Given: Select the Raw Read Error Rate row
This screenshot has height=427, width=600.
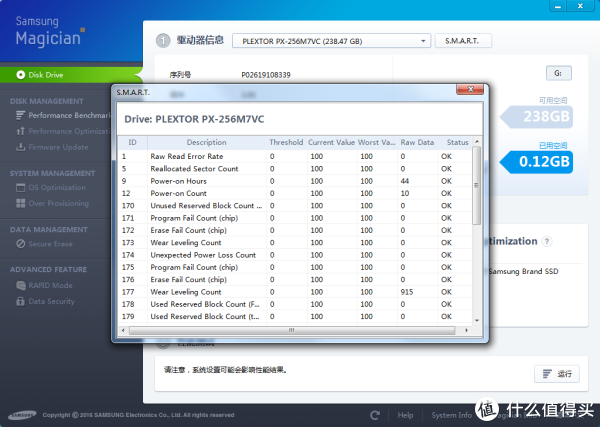Looking at the screenshot, I should click(x=295, y=156).
